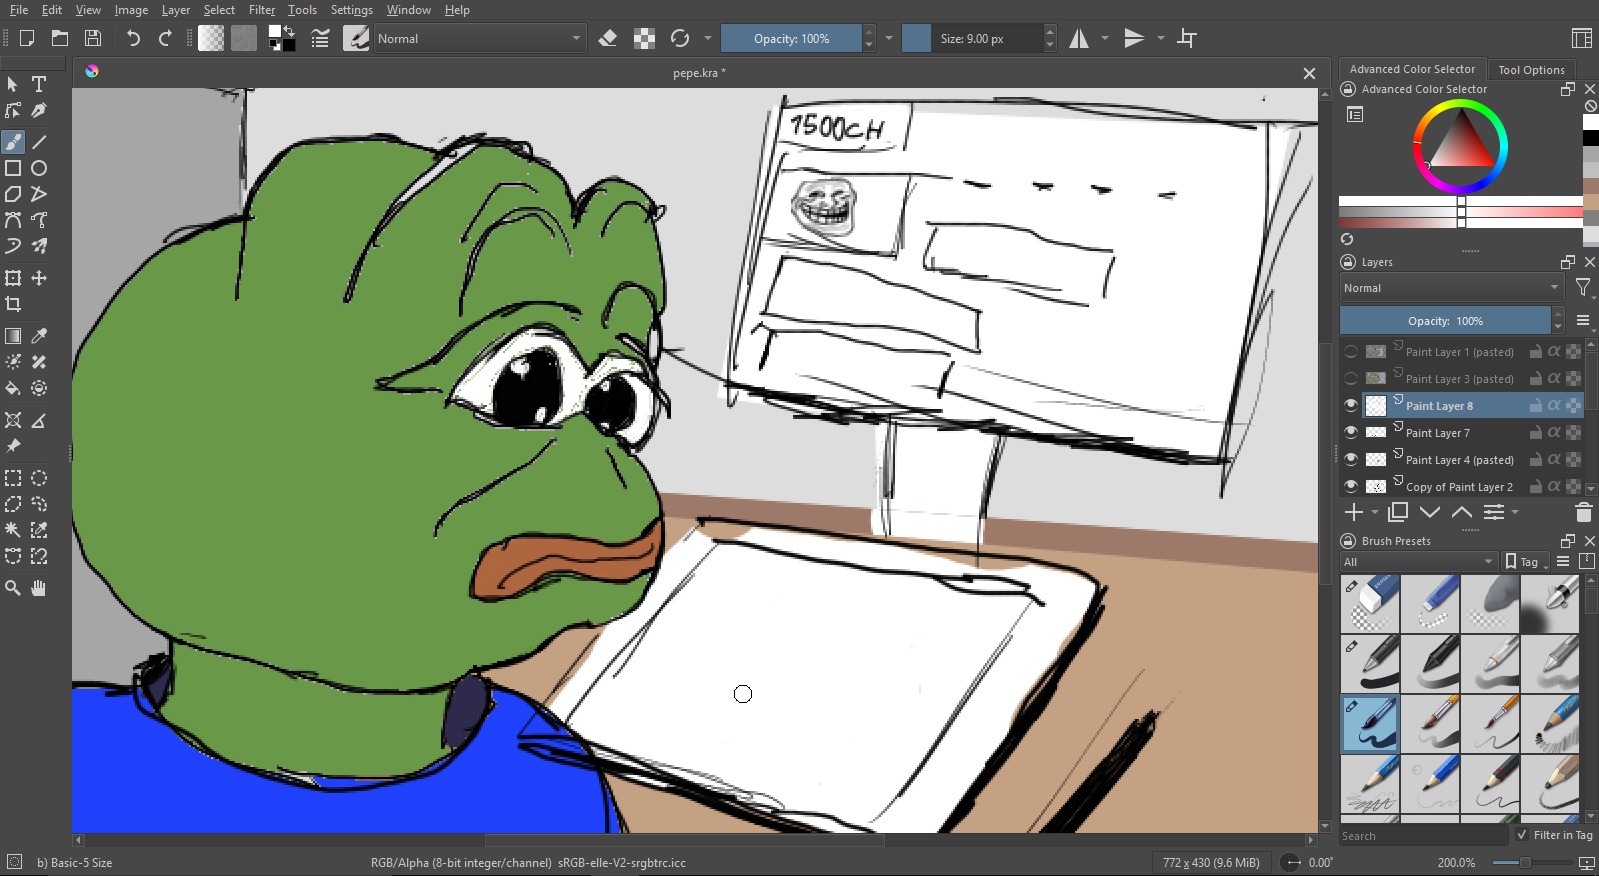
Task: Open the Filter menu
Action: click(261, 10)
